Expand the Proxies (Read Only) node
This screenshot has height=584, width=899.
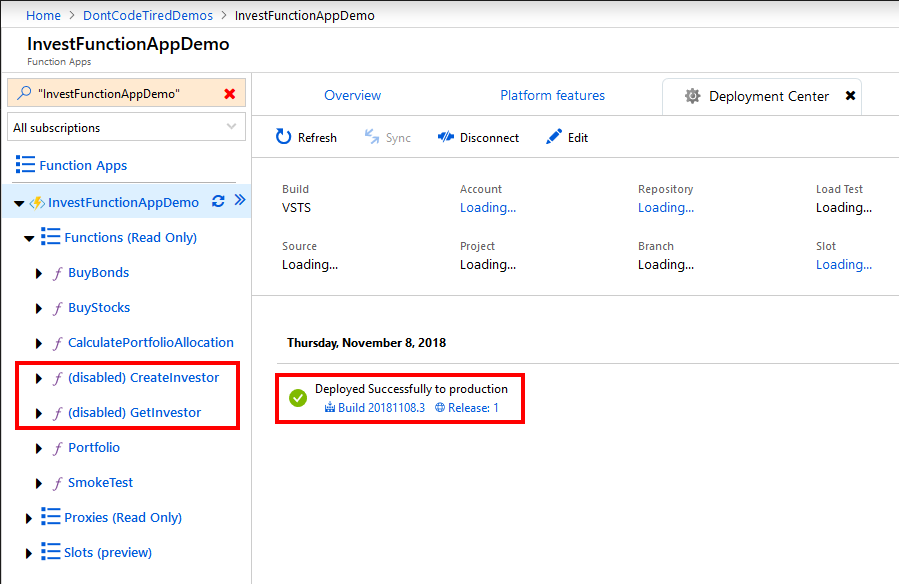(28, 517)
